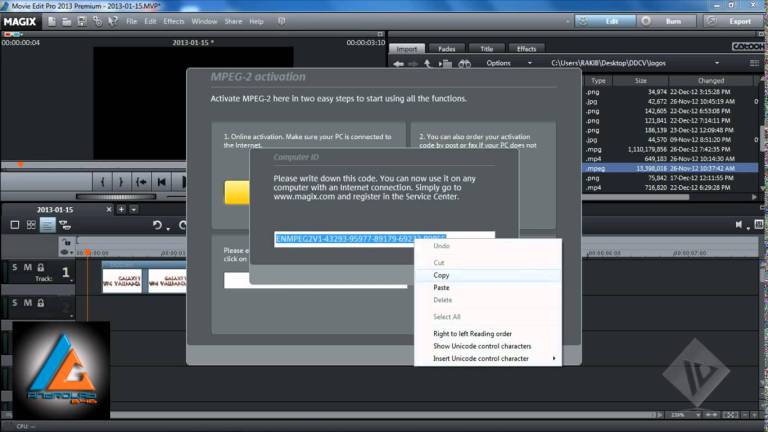The width and height of the screenshot is (768, 432).
Task: Jump to range start button
Action: coord(141,182)
